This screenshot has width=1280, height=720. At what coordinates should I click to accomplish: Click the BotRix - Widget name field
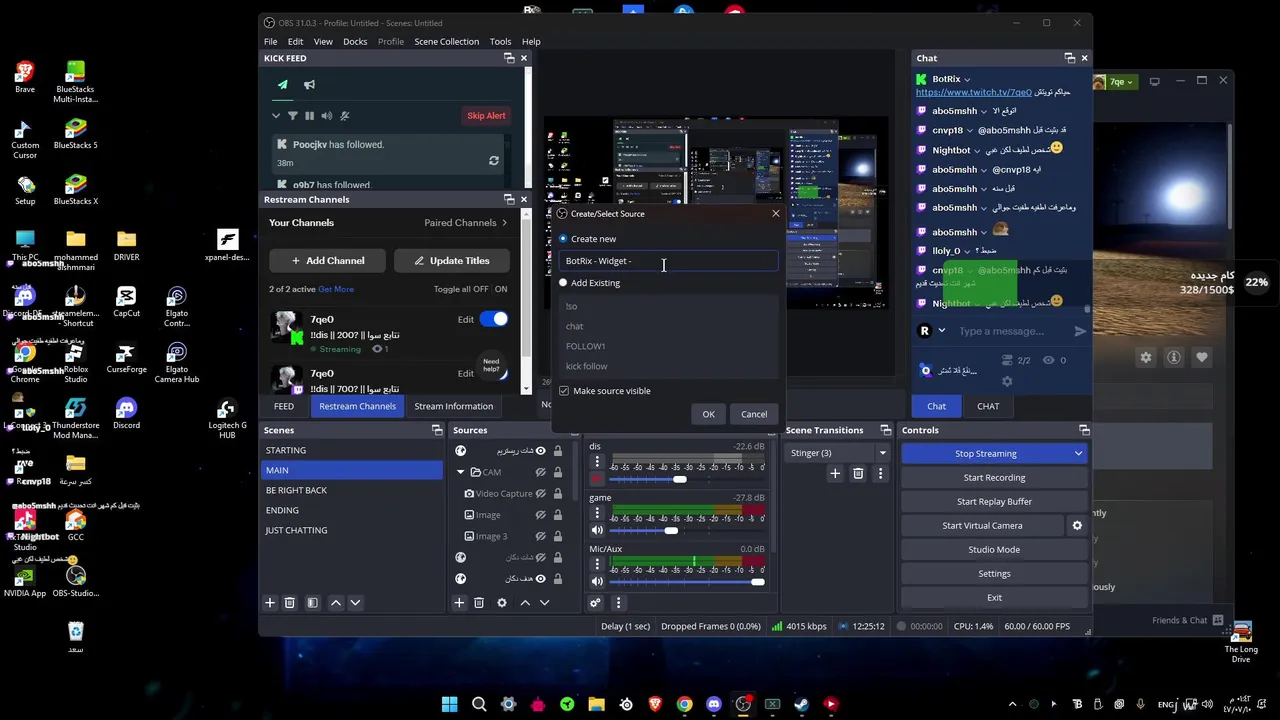point(669,261)
